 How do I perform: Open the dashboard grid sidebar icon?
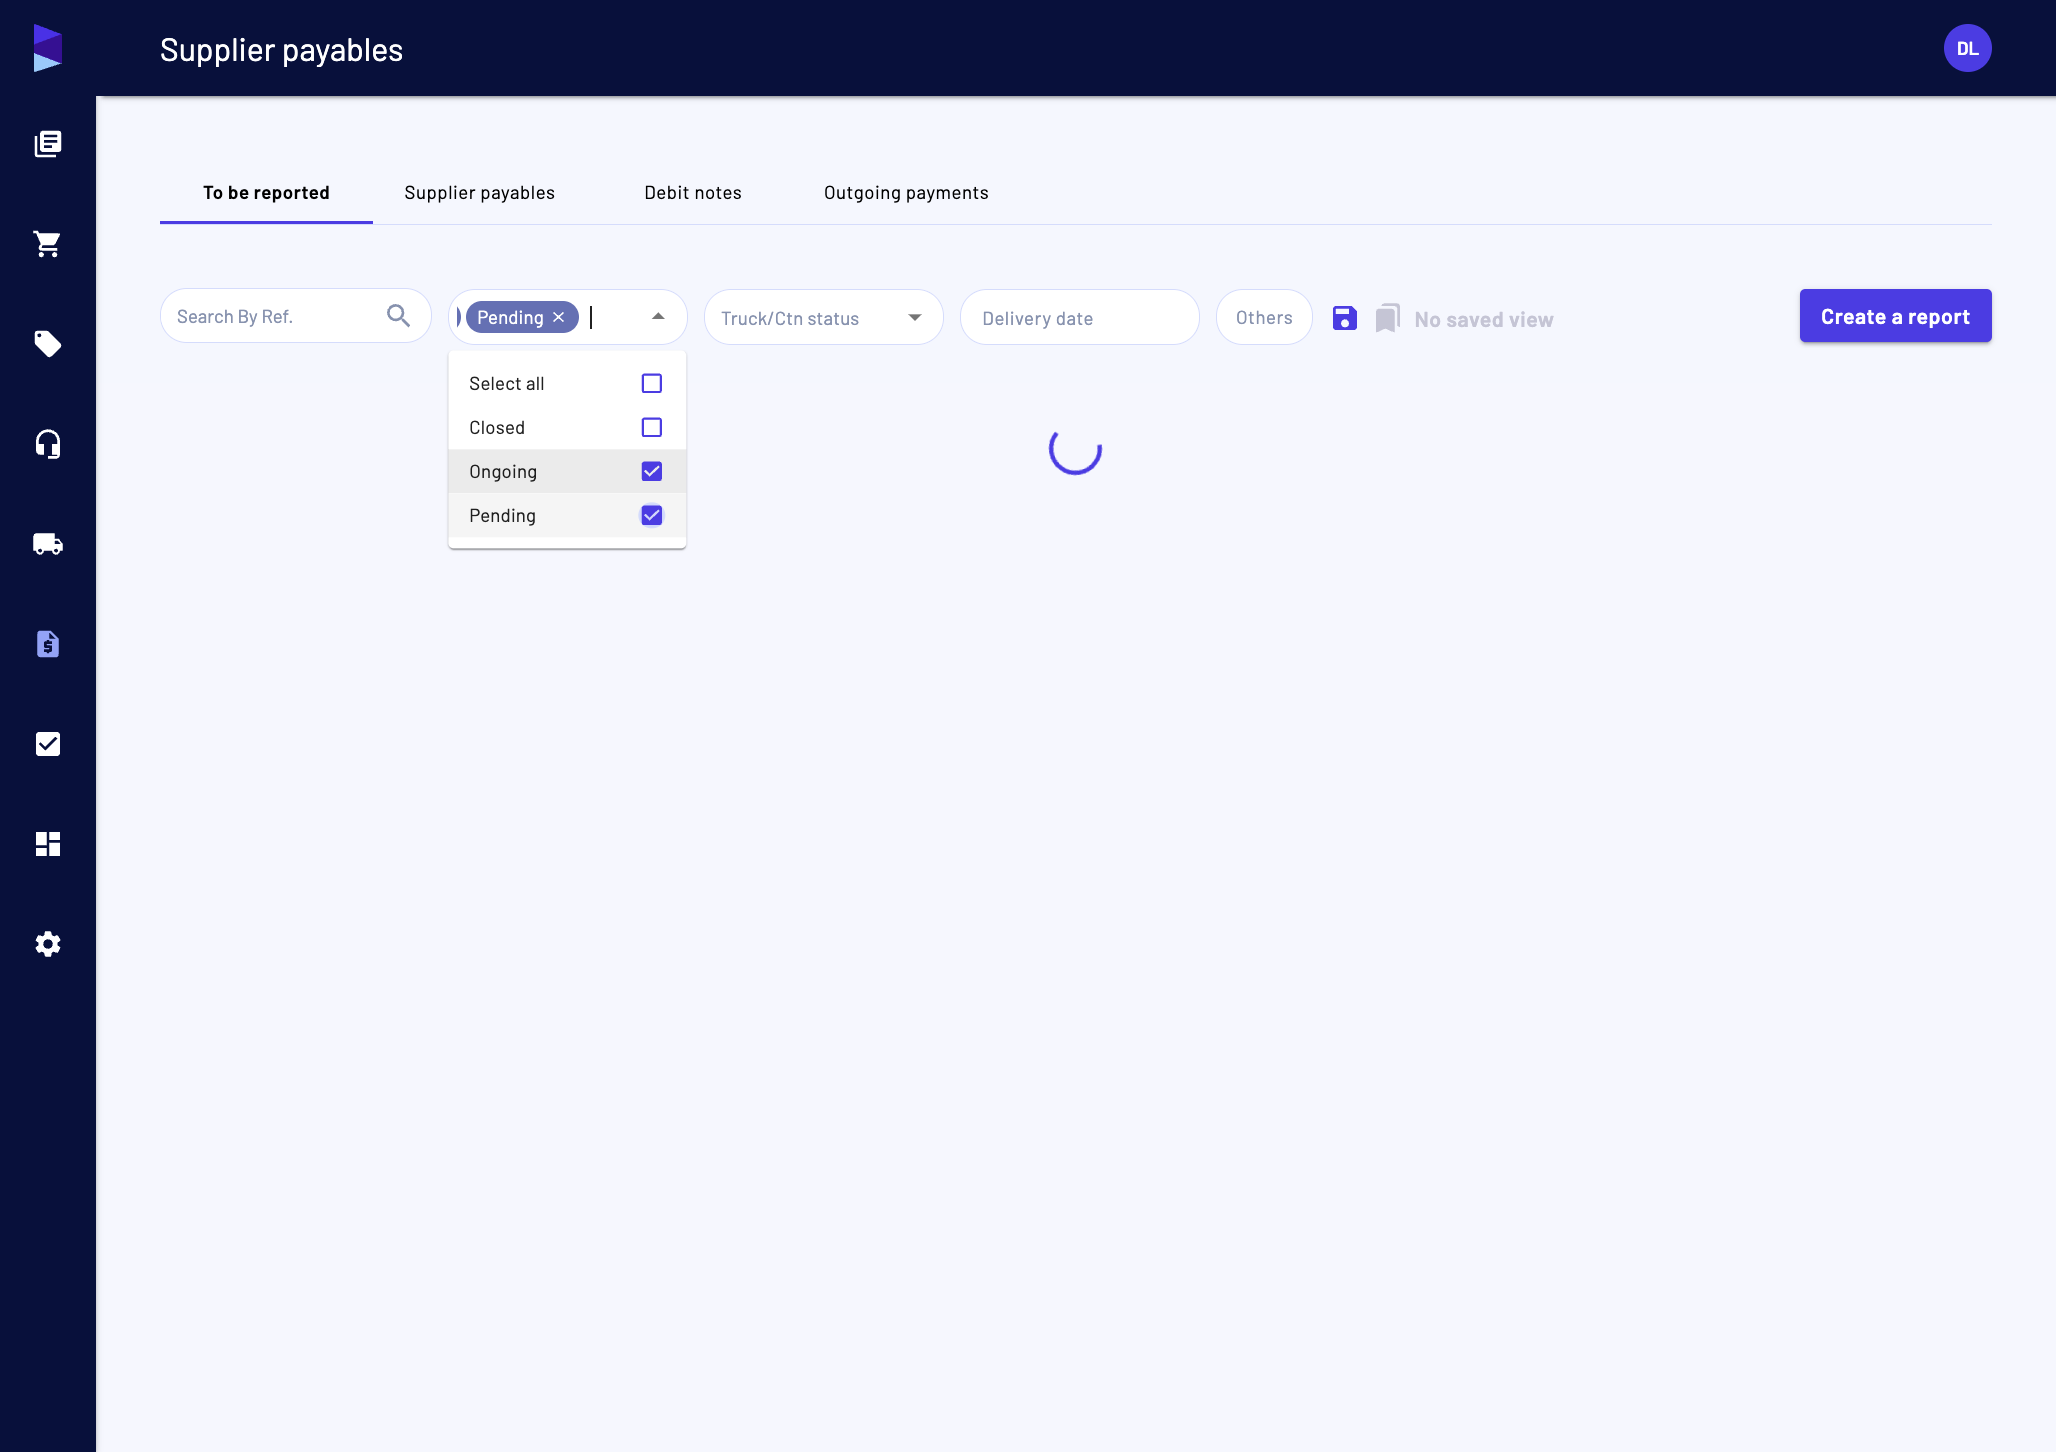tap(48, 844)
